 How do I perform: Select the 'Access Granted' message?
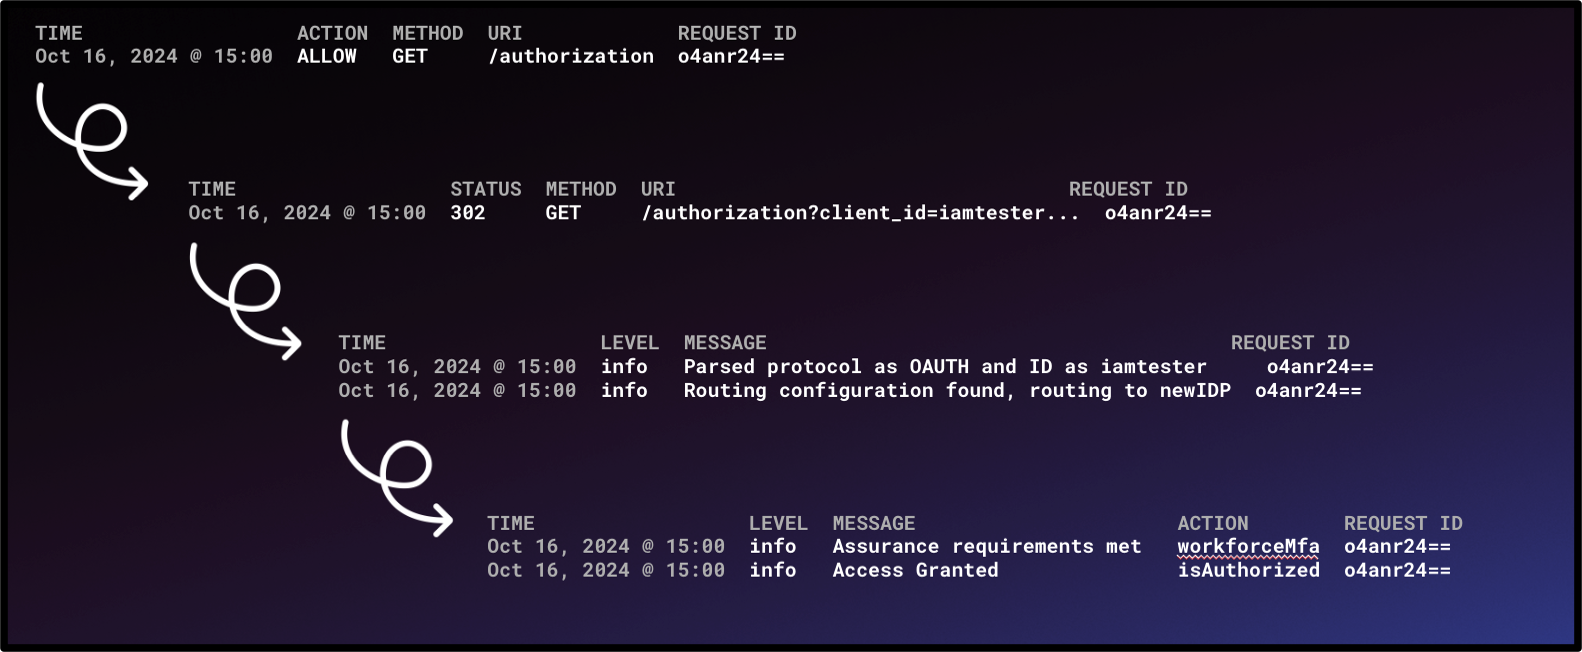coord(916,571)
